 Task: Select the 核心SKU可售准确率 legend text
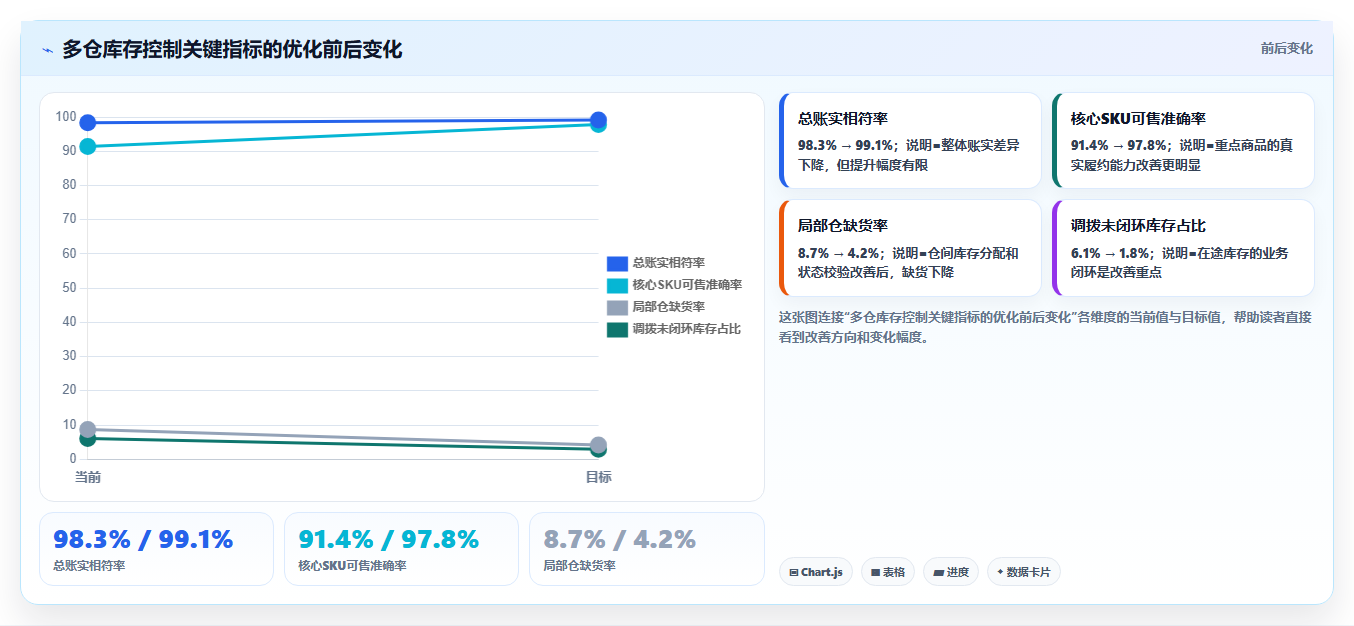click(687, 285)
